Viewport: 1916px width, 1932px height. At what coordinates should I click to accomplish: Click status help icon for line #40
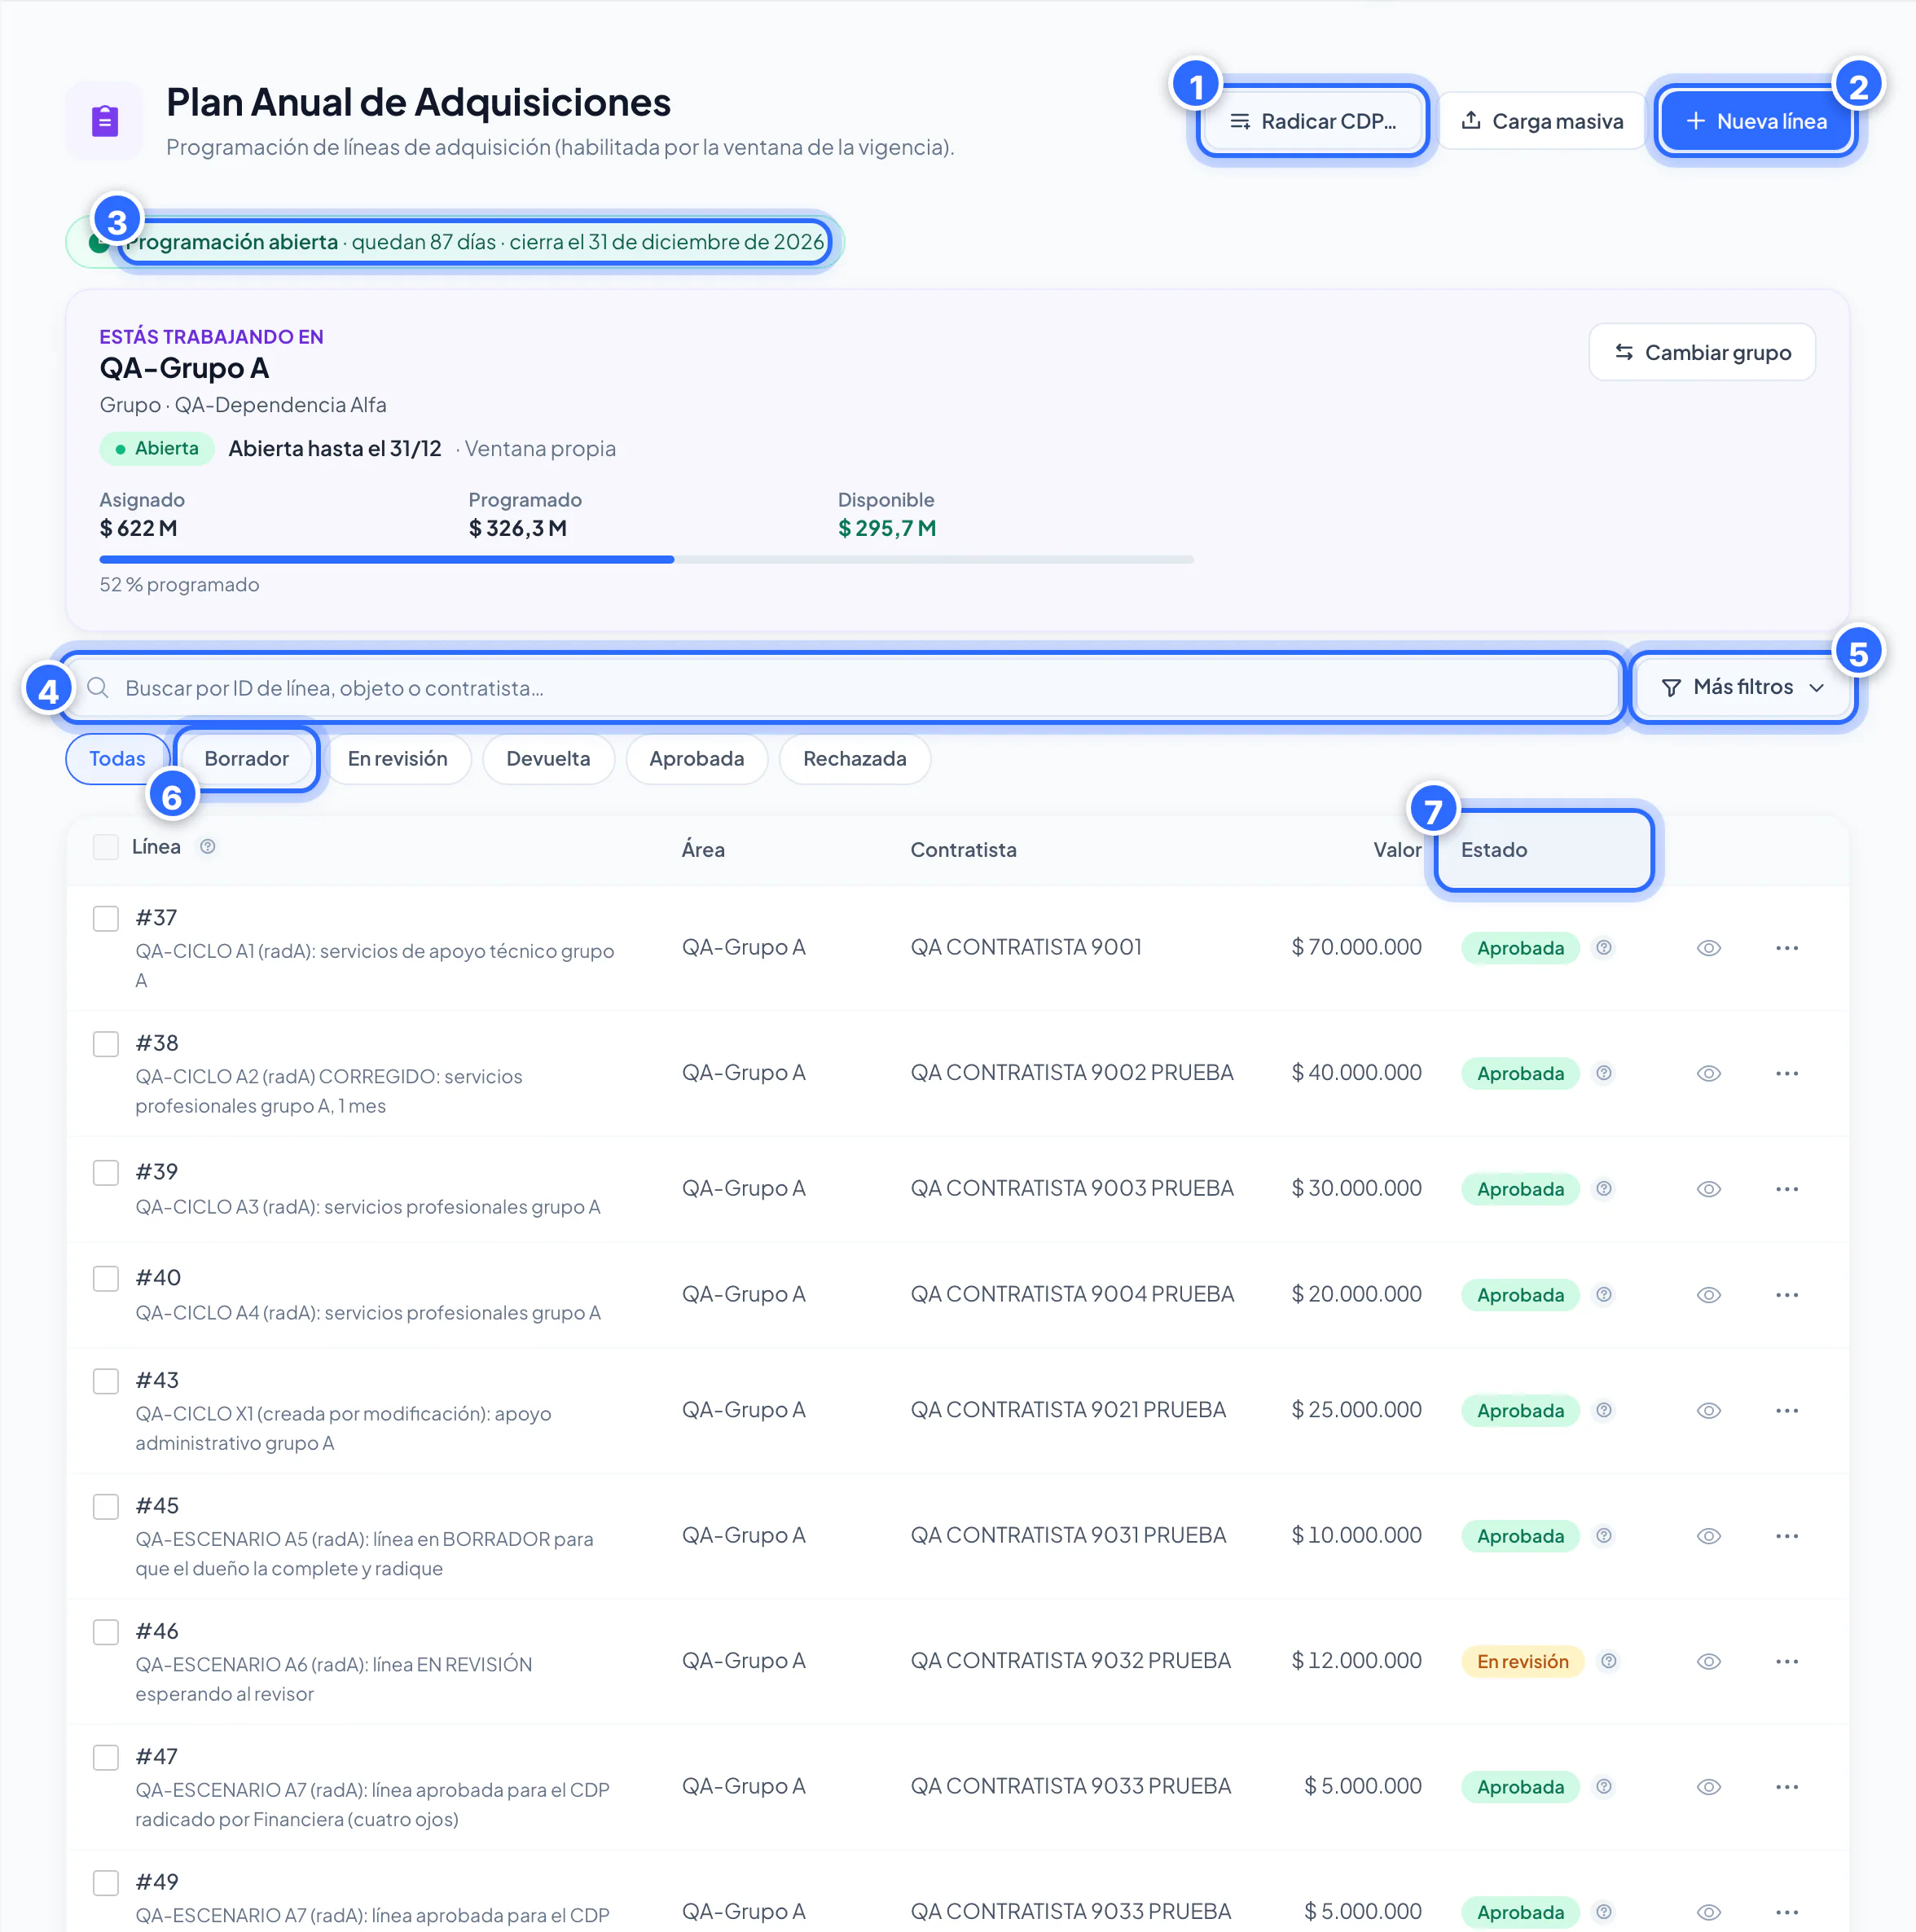tap(1603, 1295)
